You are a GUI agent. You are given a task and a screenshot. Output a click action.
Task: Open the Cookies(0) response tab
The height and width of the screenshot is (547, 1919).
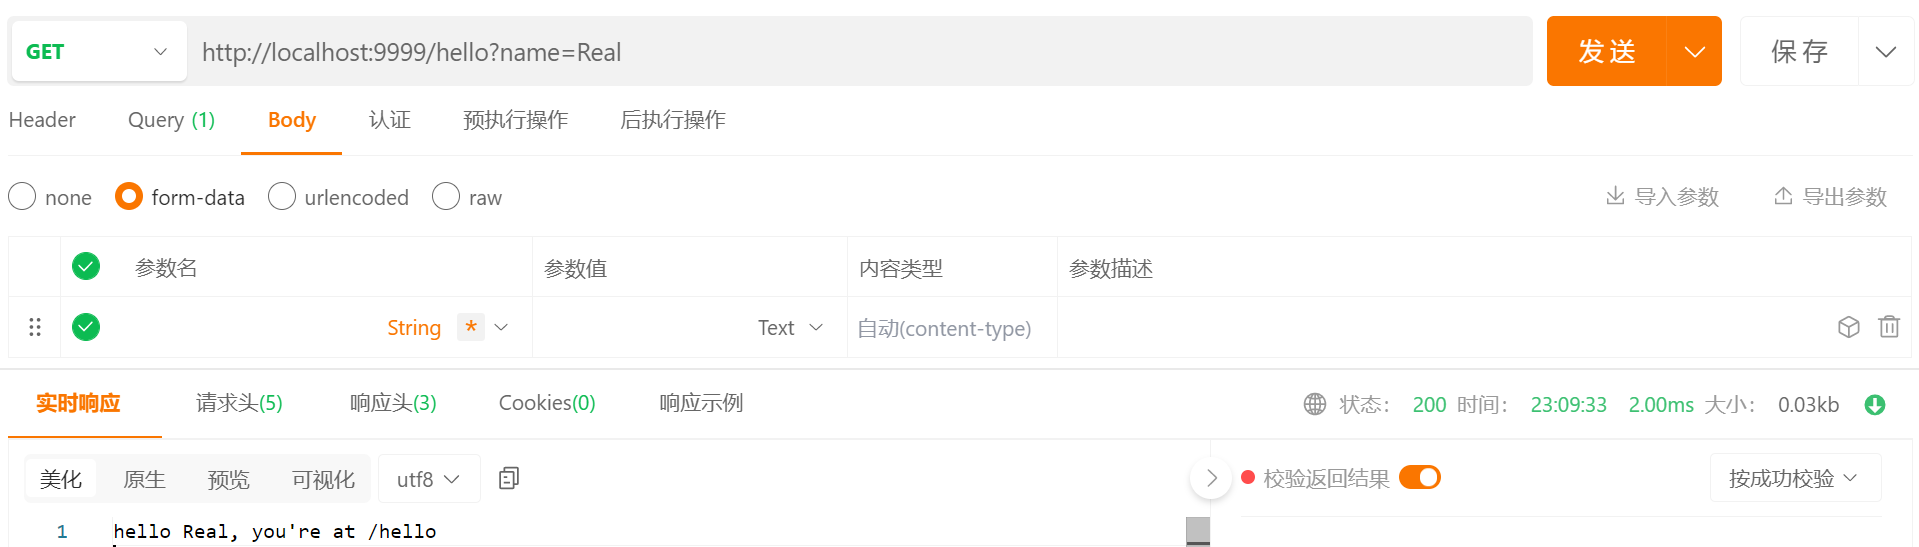coord(547,403)
